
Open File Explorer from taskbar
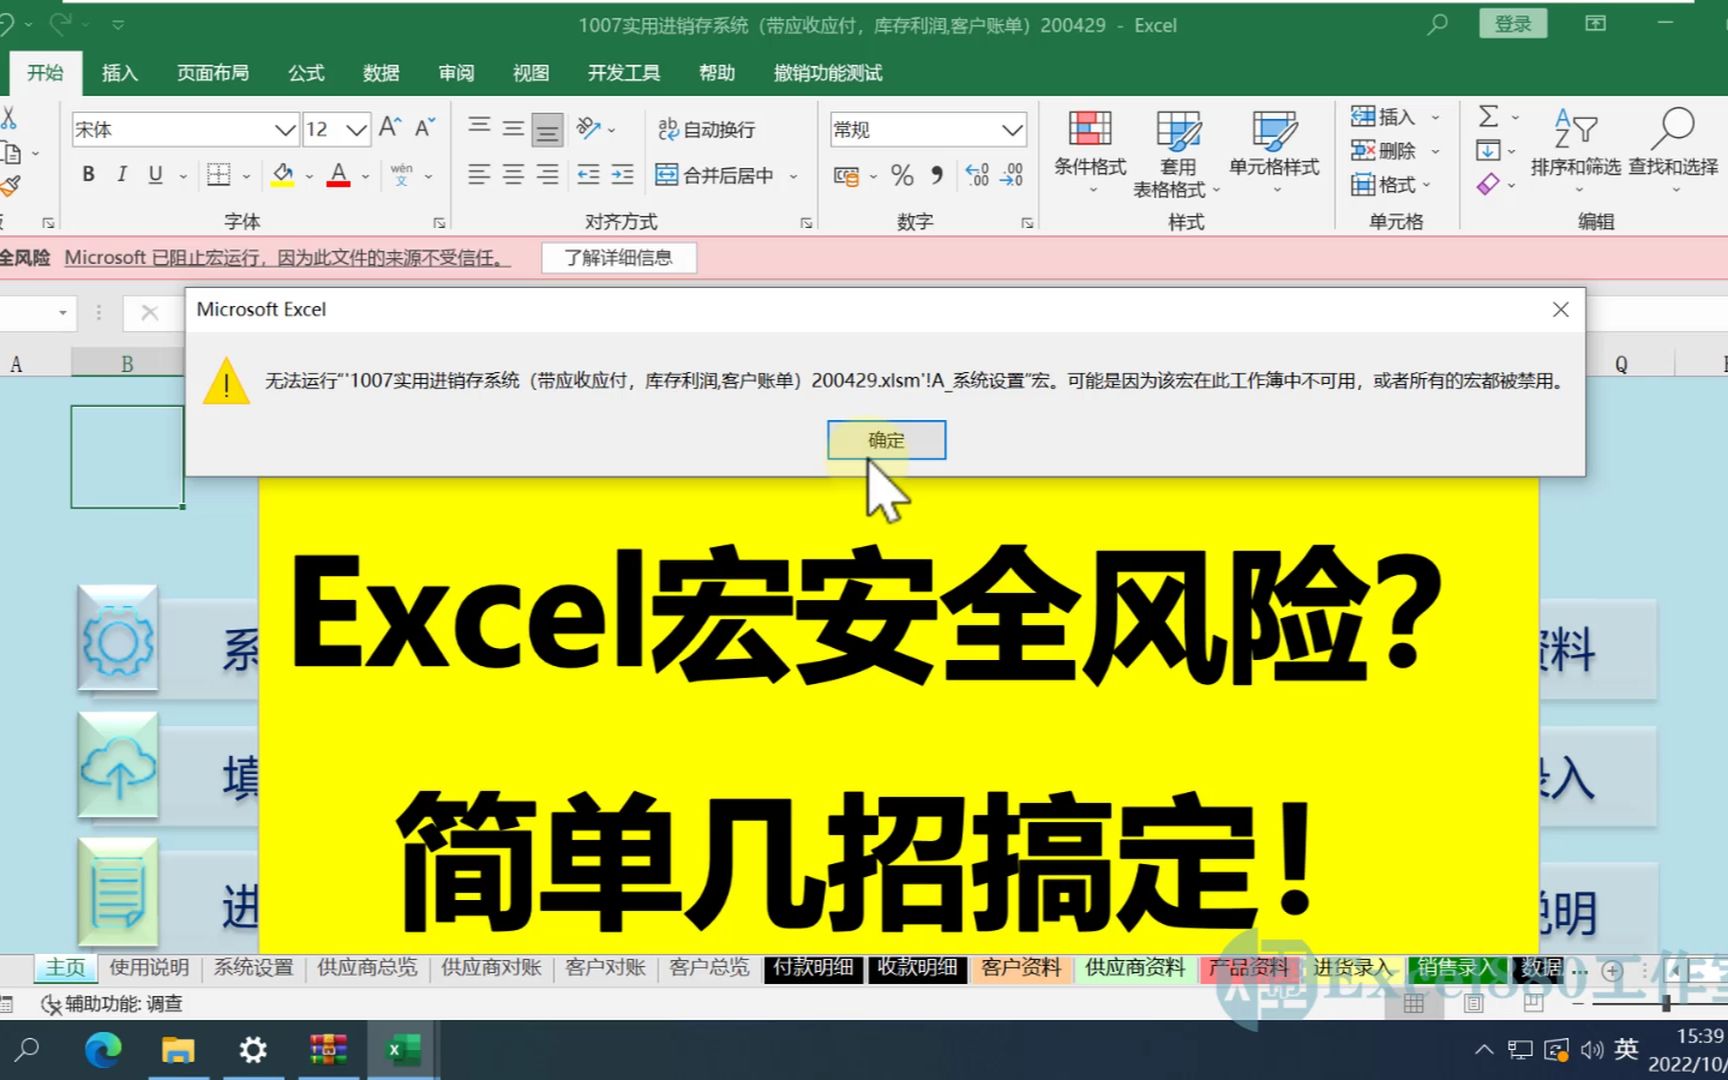pyautogui.click(x=178, y=1050)
